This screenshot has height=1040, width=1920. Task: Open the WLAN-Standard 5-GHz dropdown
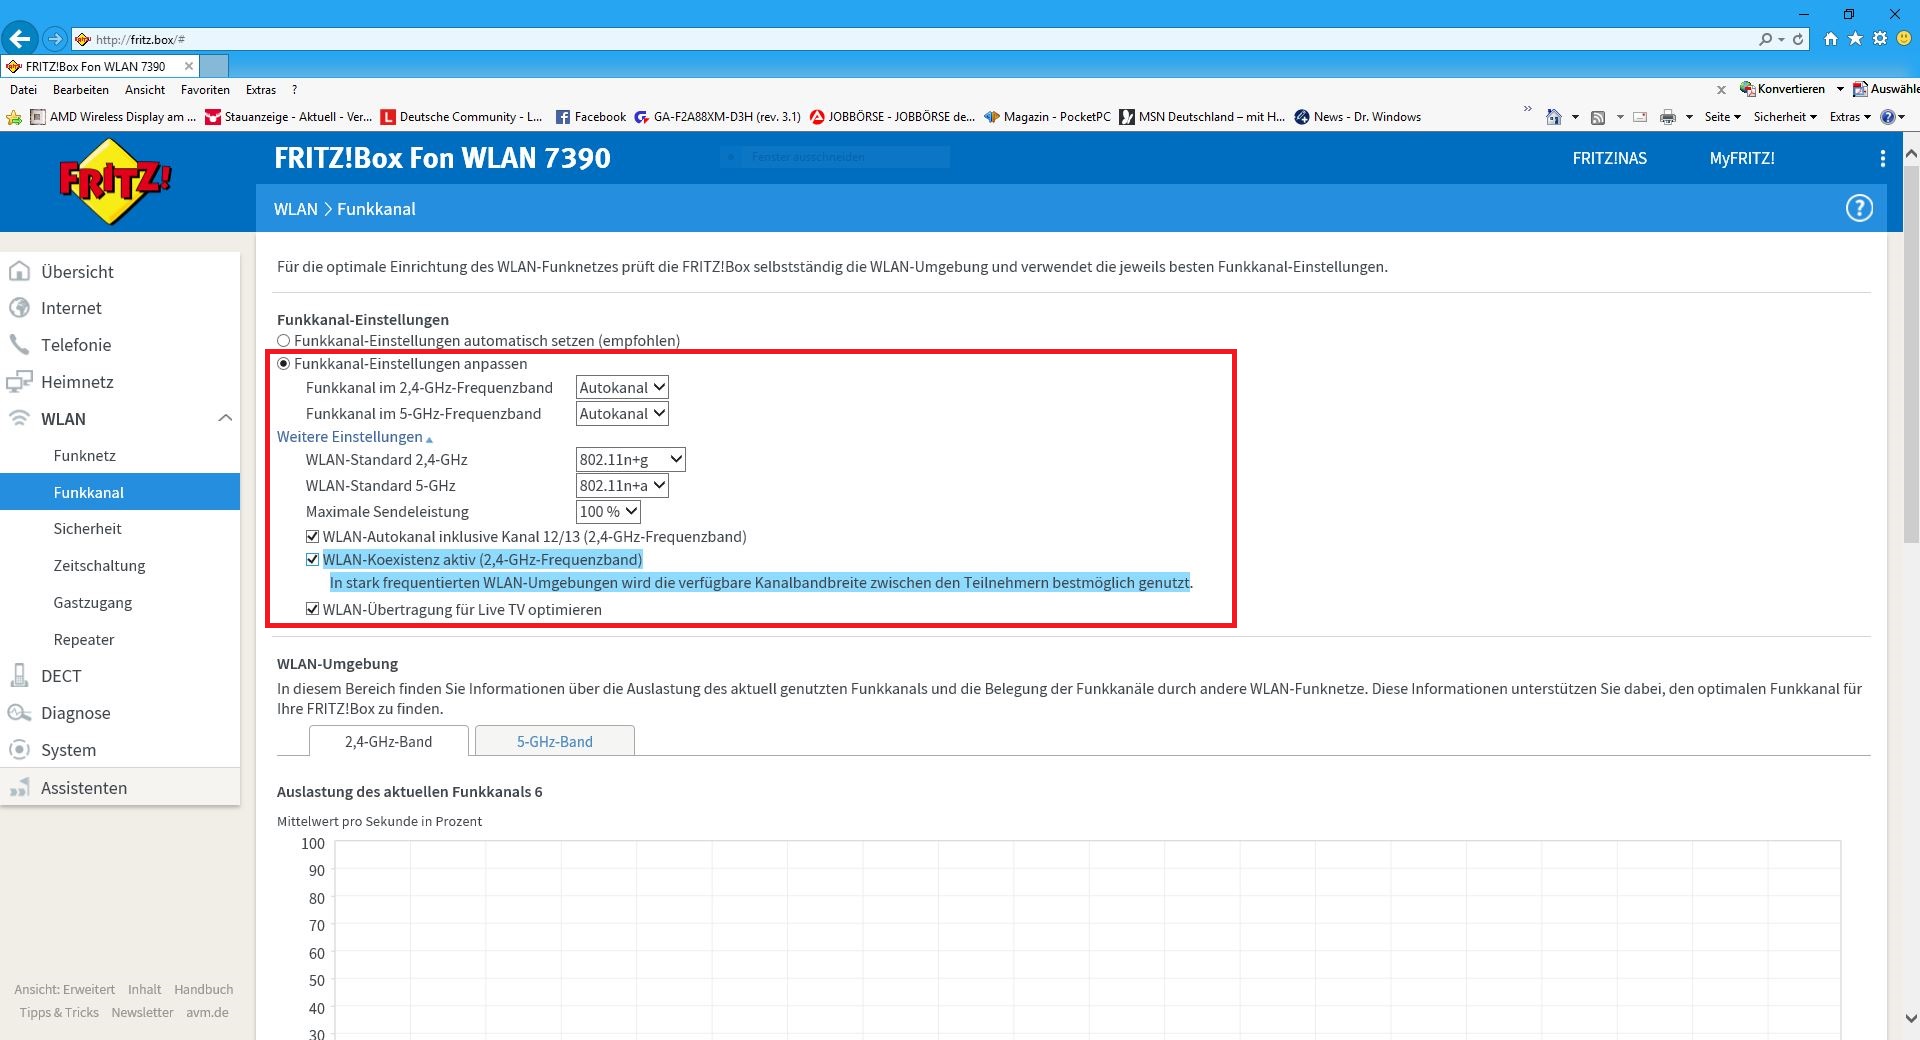tap(622, 486)
